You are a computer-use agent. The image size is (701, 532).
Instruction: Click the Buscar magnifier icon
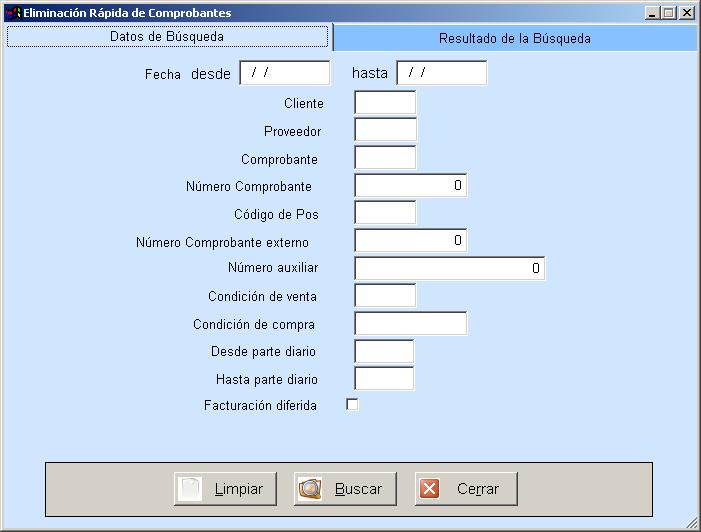coord(311,489)
